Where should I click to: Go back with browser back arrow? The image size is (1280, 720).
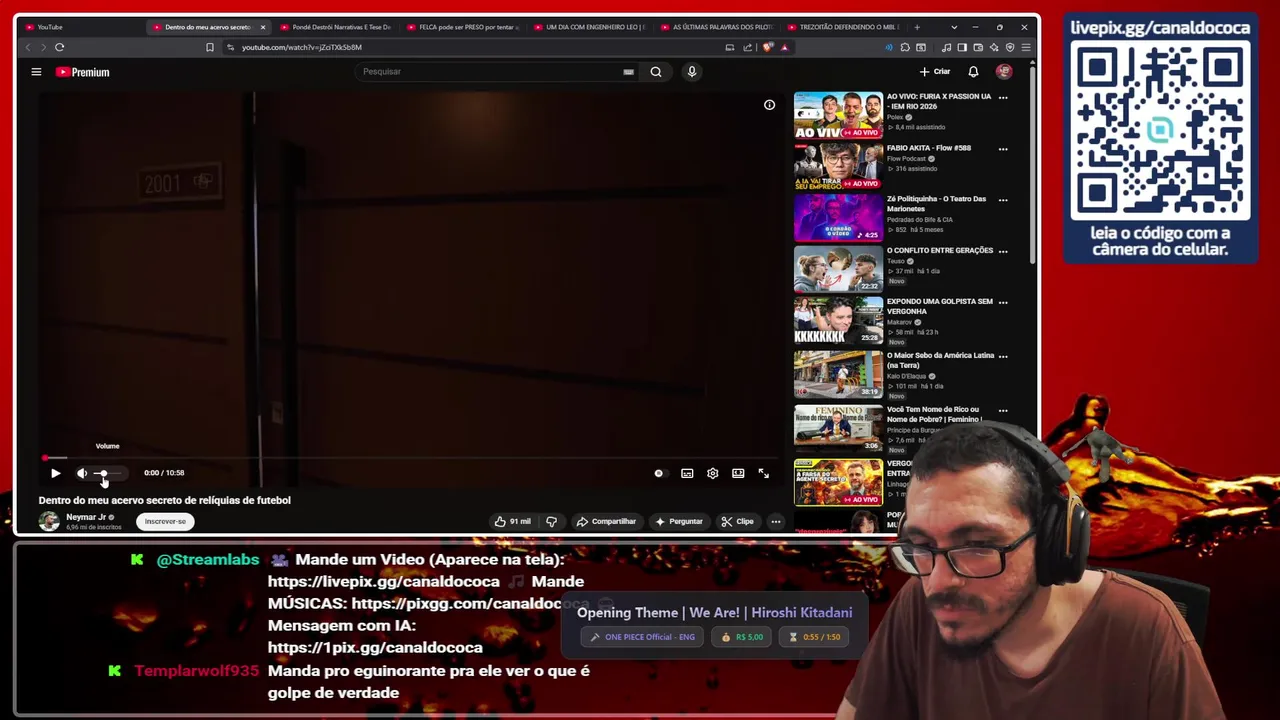(x=28, y=47)
